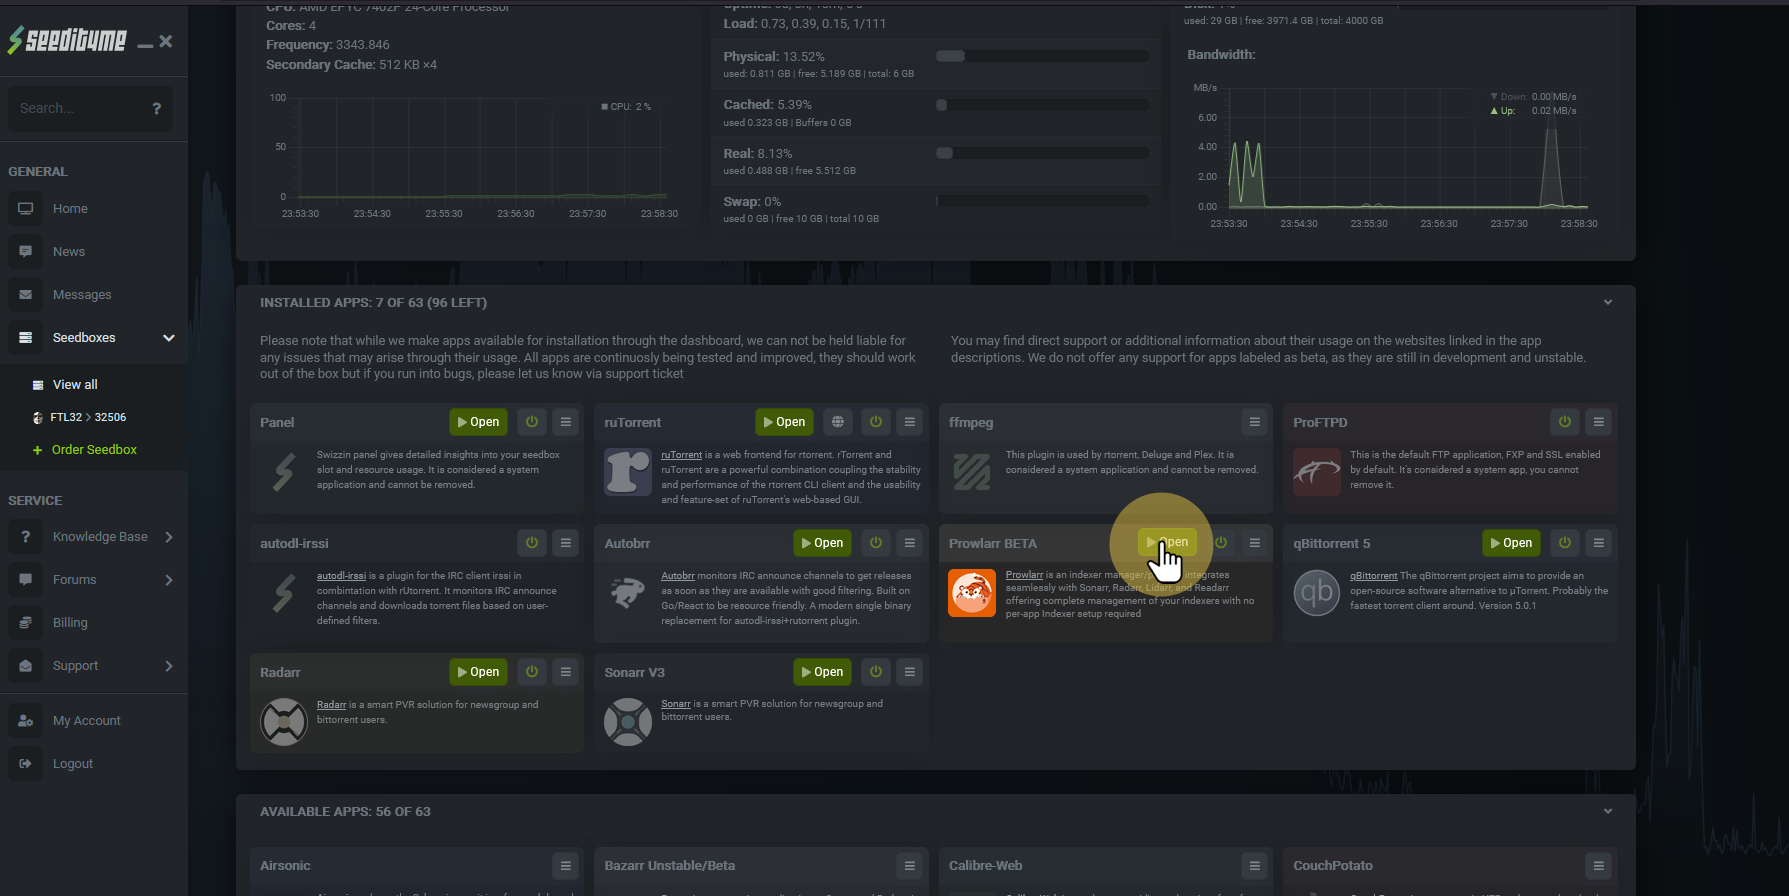Toggle power for qBittorrent 5

(1565, 543)
